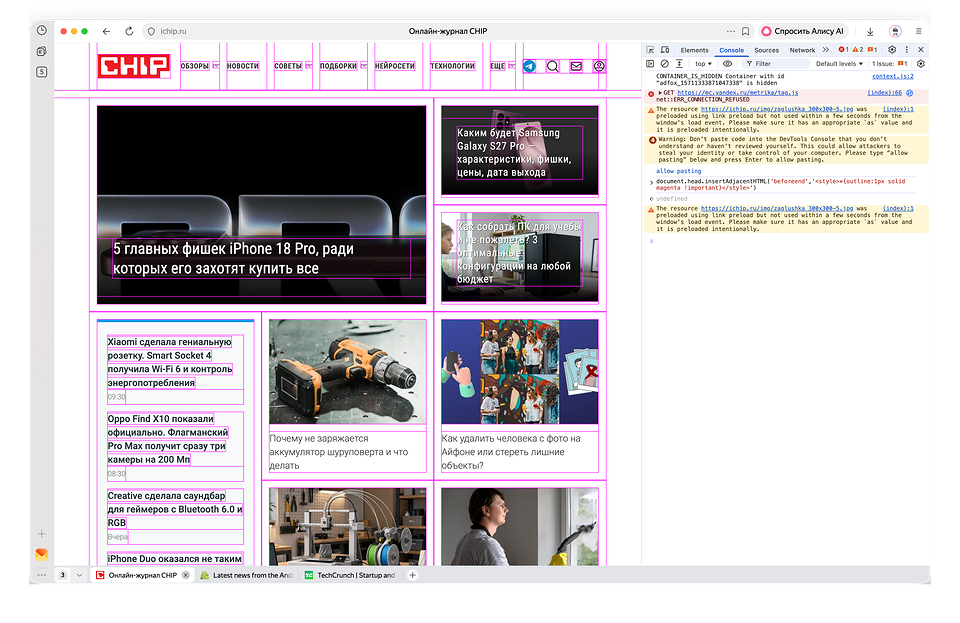Open the cordless drill article thumbnail
Viewport: 960px width, 623px height.
(348, 371)
